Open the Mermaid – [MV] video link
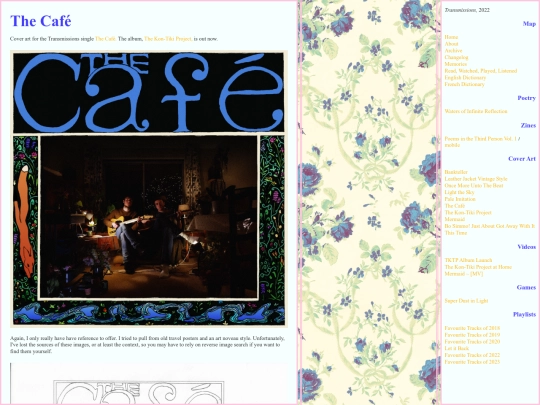The image size is (540, 405). [464, 273]
